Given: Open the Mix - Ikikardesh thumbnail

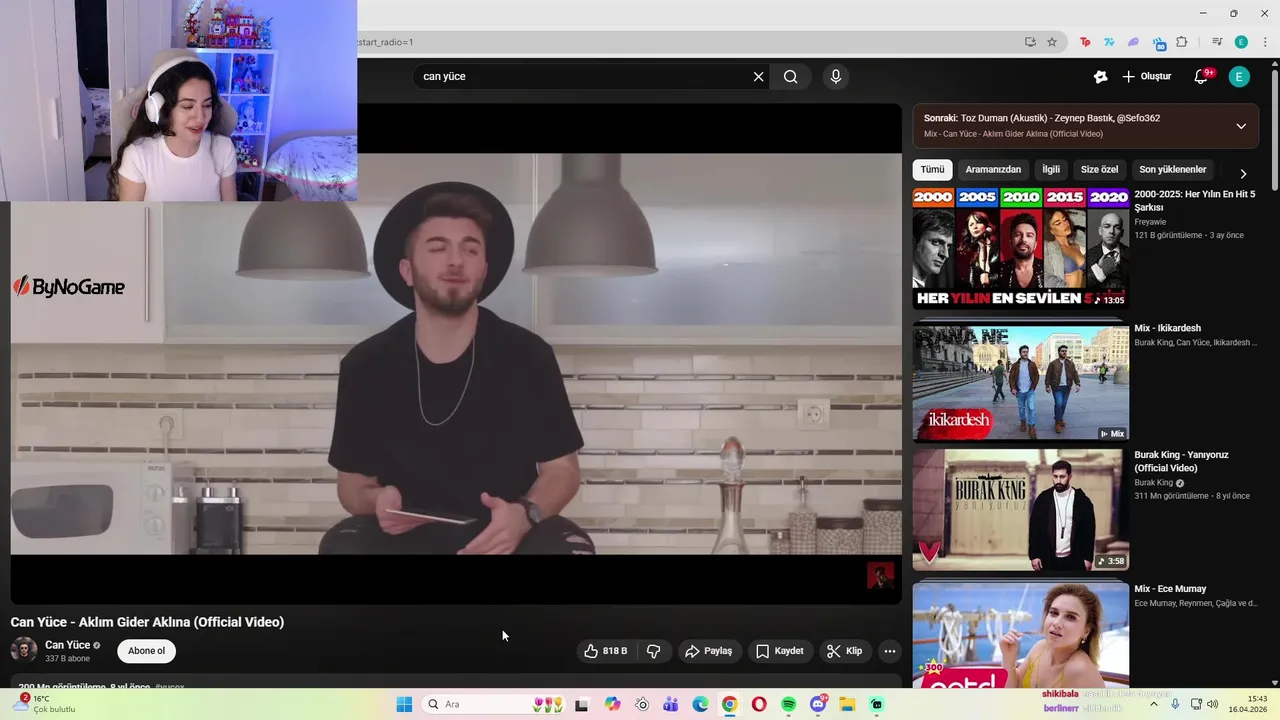Looking at the screenshot, I should [x=1021, y=382].
